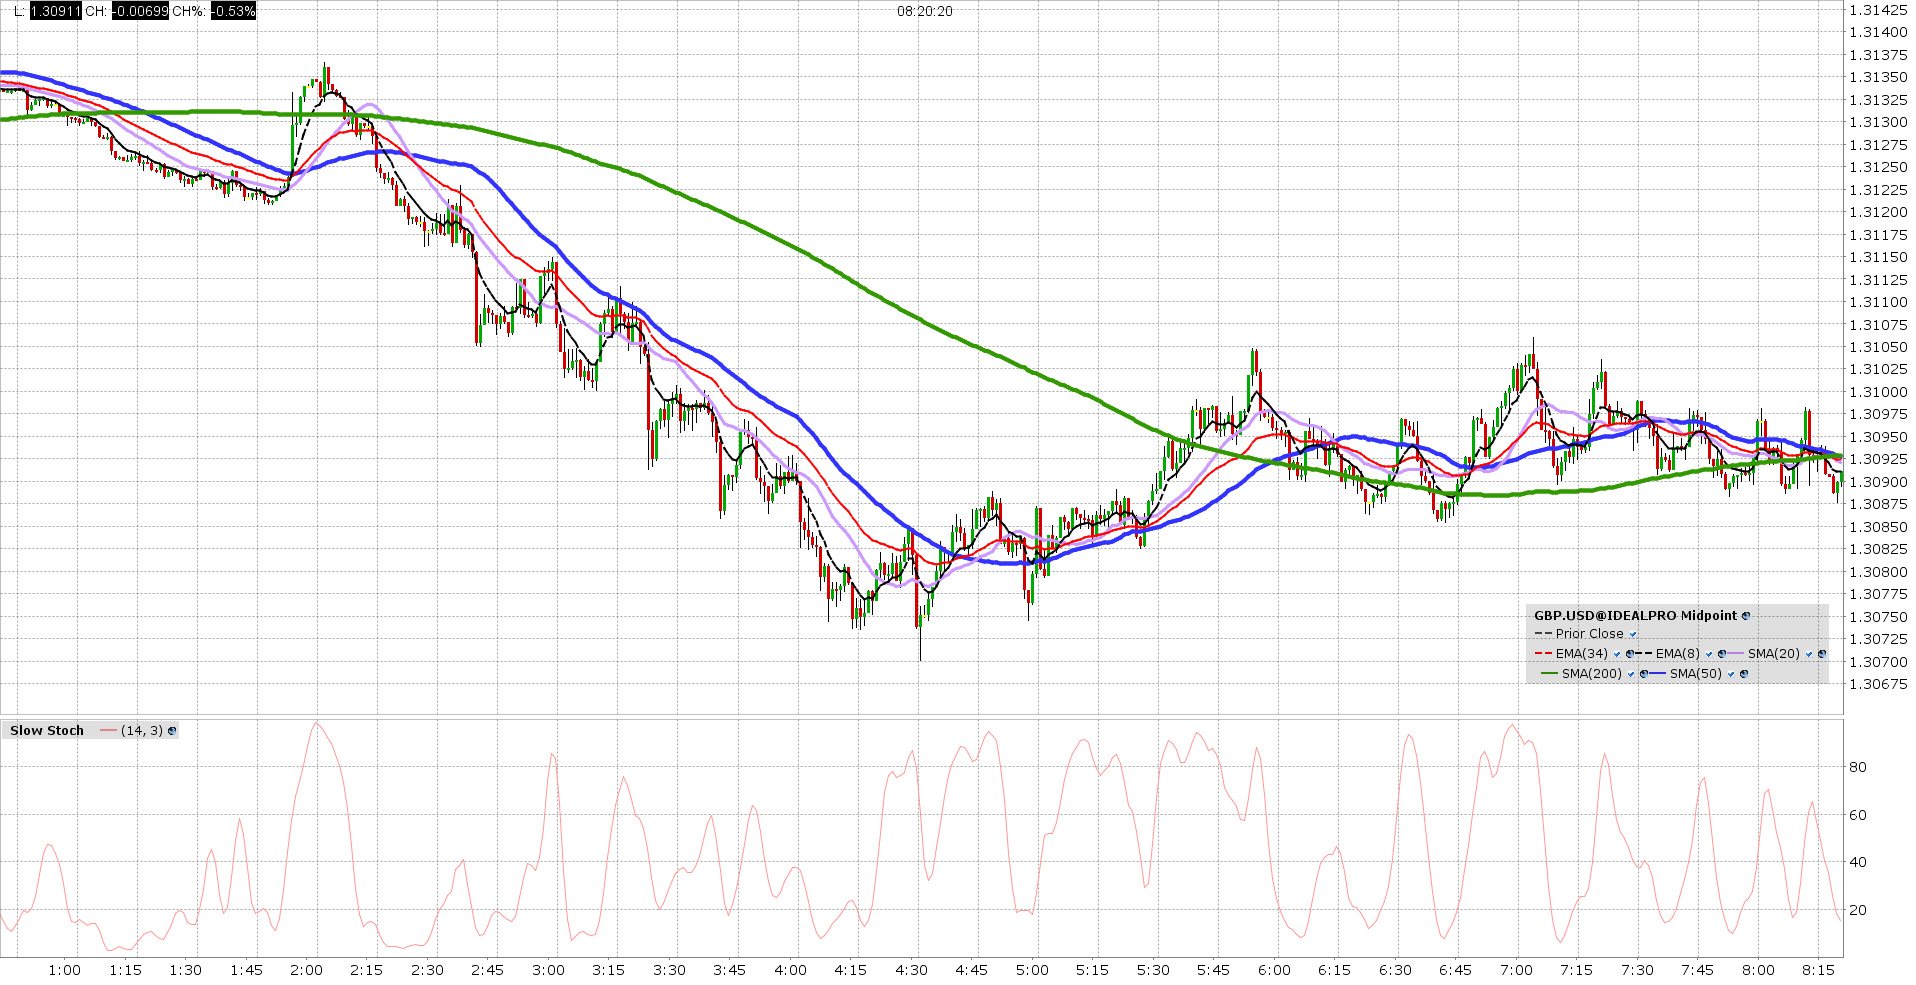Click the red EMA(34) line swatch
The image size is (1916, 985).
point(1543,653)
